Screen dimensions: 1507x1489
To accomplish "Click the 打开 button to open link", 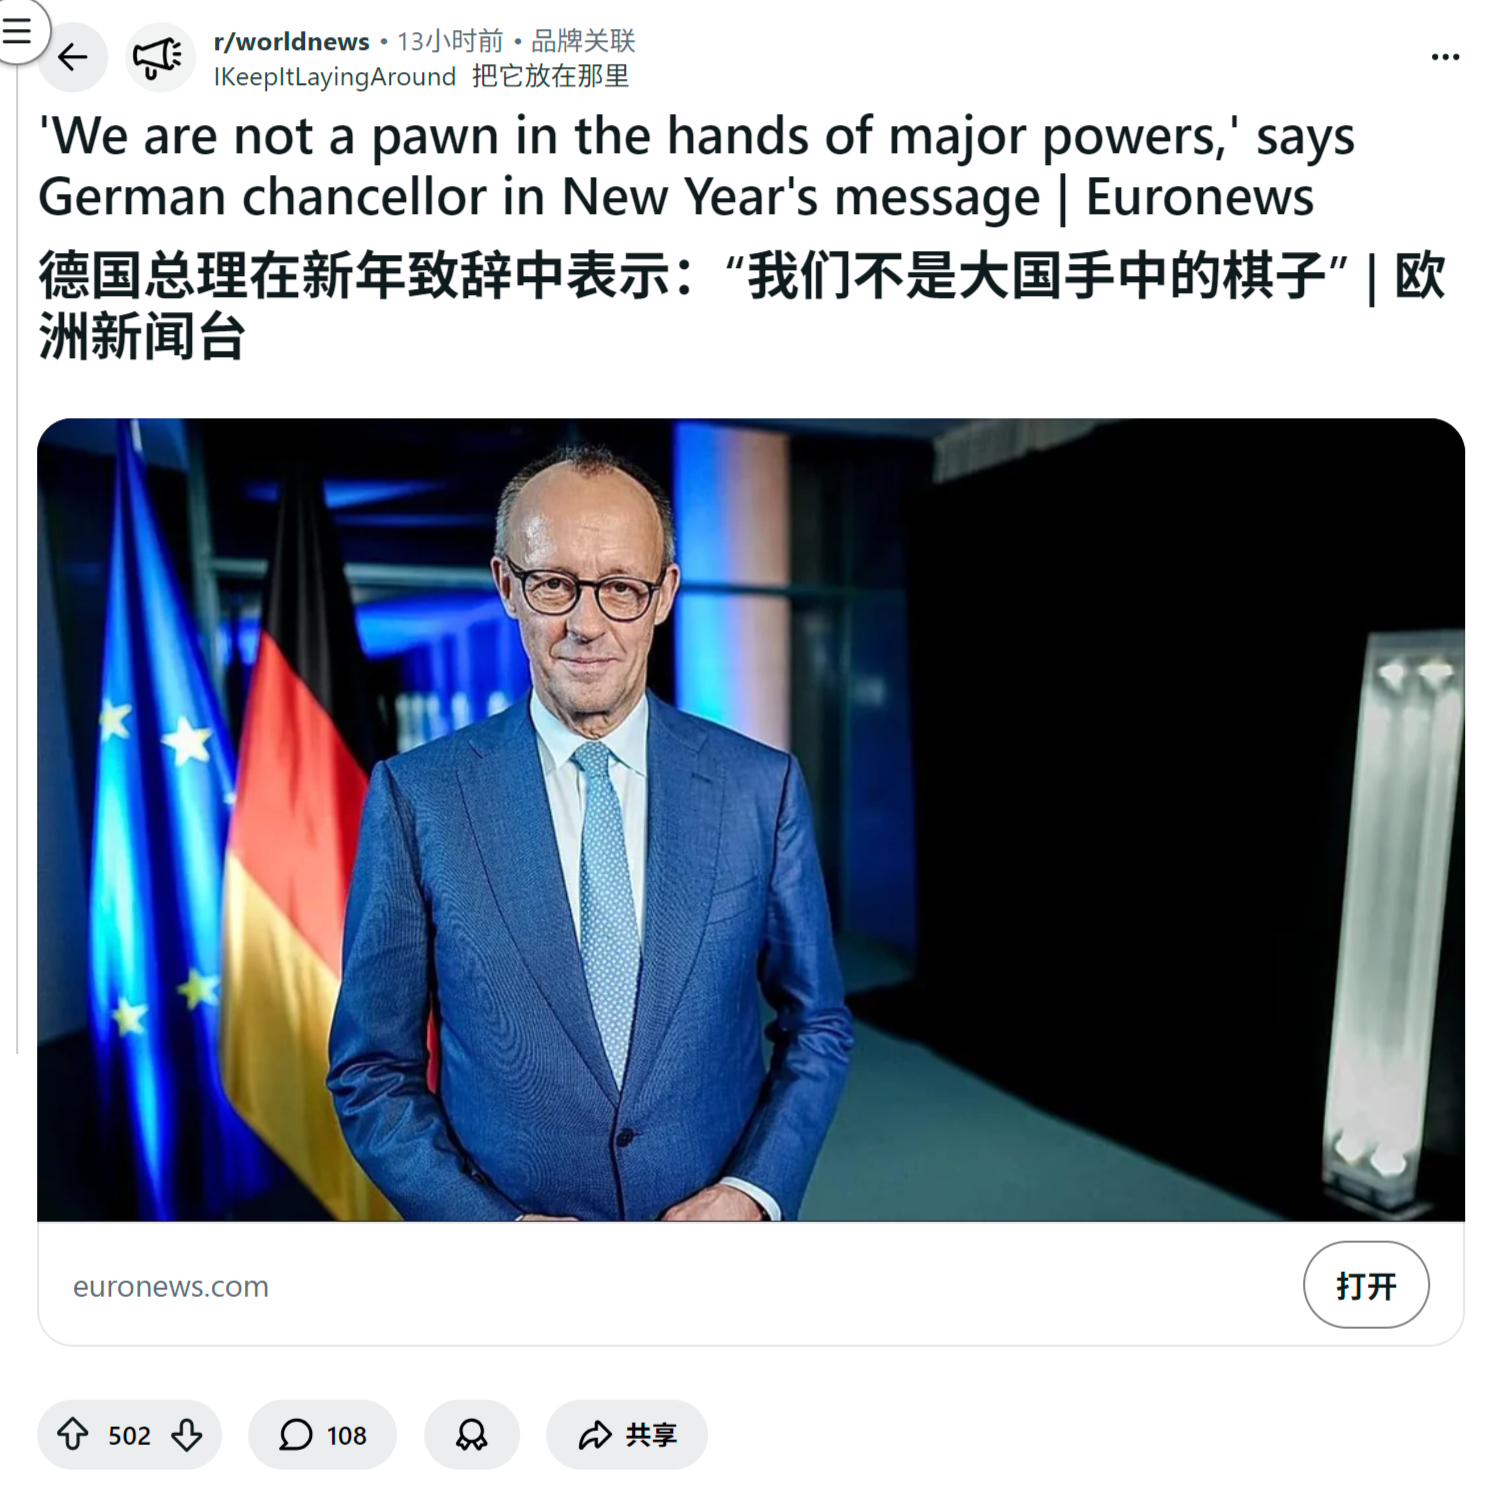I will [x=1365, y=1284].
